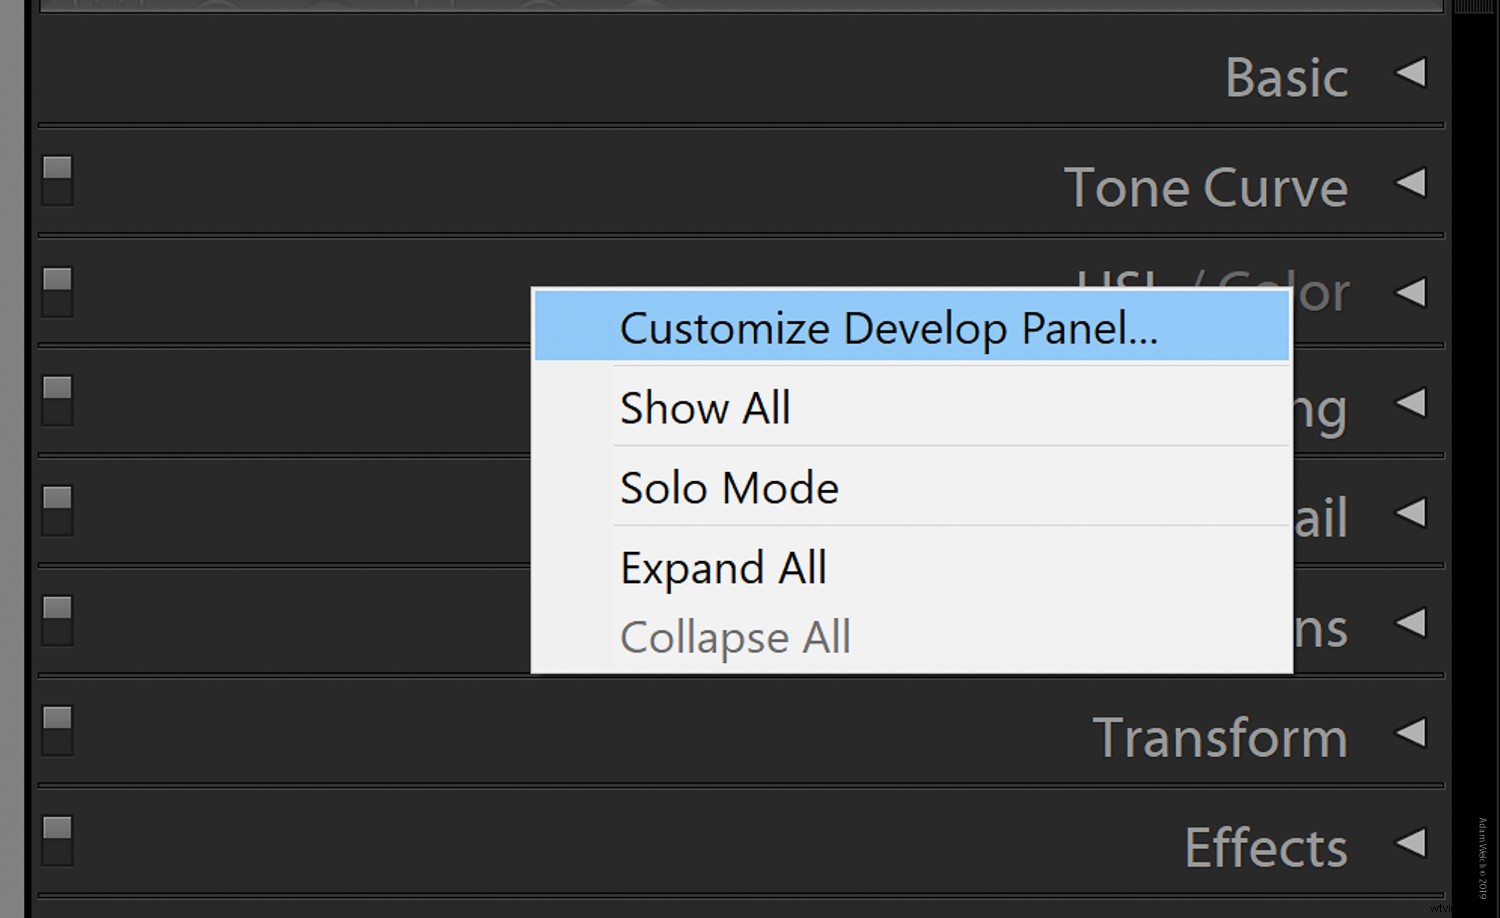Image resolution: width=1500 pixels, height=918 pixels.
Task: Expand the Detail panel via its triangle
Action: [1412, 513]
